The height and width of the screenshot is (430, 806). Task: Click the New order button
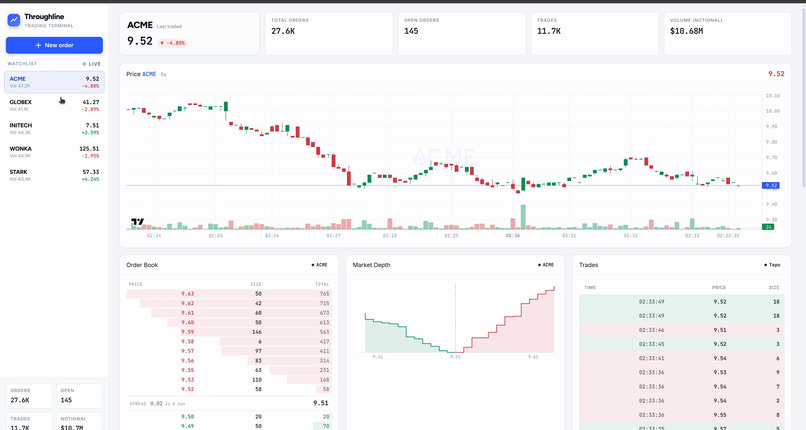click(x=54, y=45)
